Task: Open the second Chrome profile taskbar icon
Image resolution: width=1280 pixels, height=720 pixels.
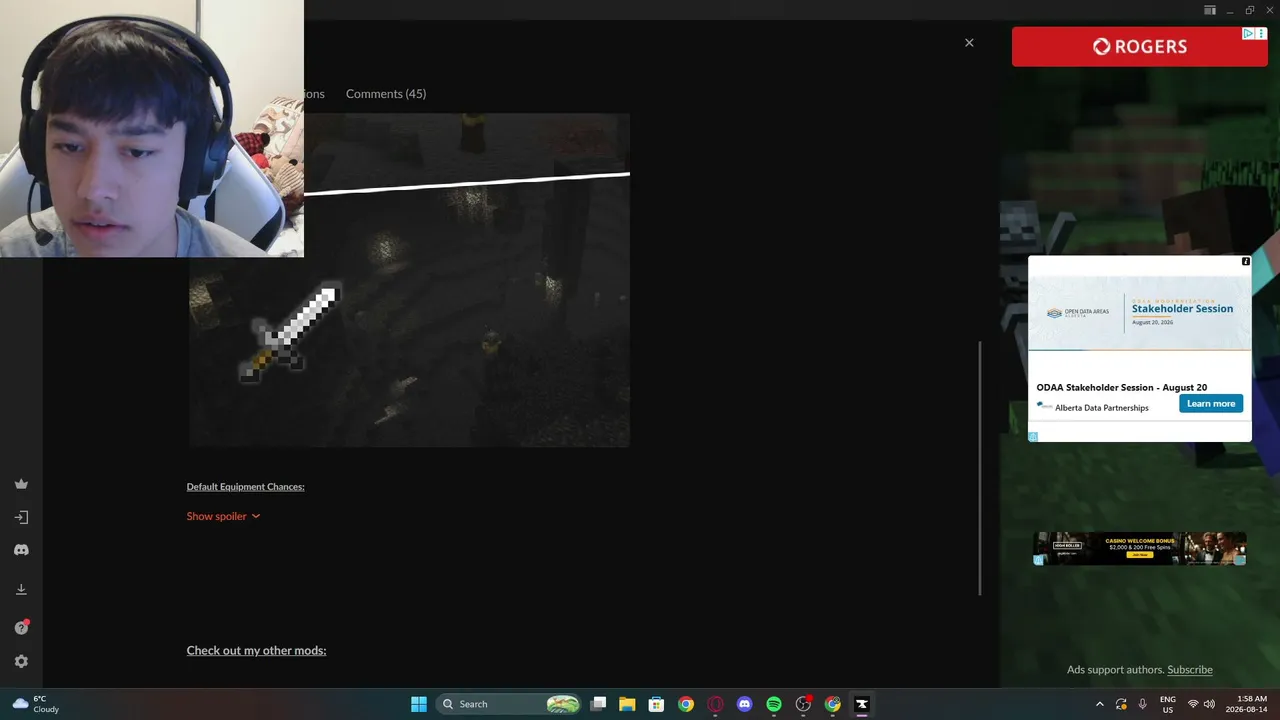Action: click(x=832, y=704)
